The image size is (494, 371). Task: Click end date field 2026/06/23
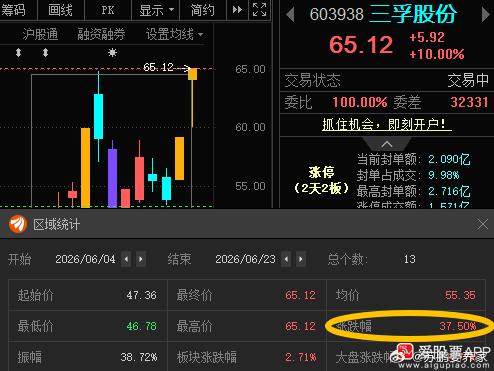pyautogui.click(x=245, y=259)
